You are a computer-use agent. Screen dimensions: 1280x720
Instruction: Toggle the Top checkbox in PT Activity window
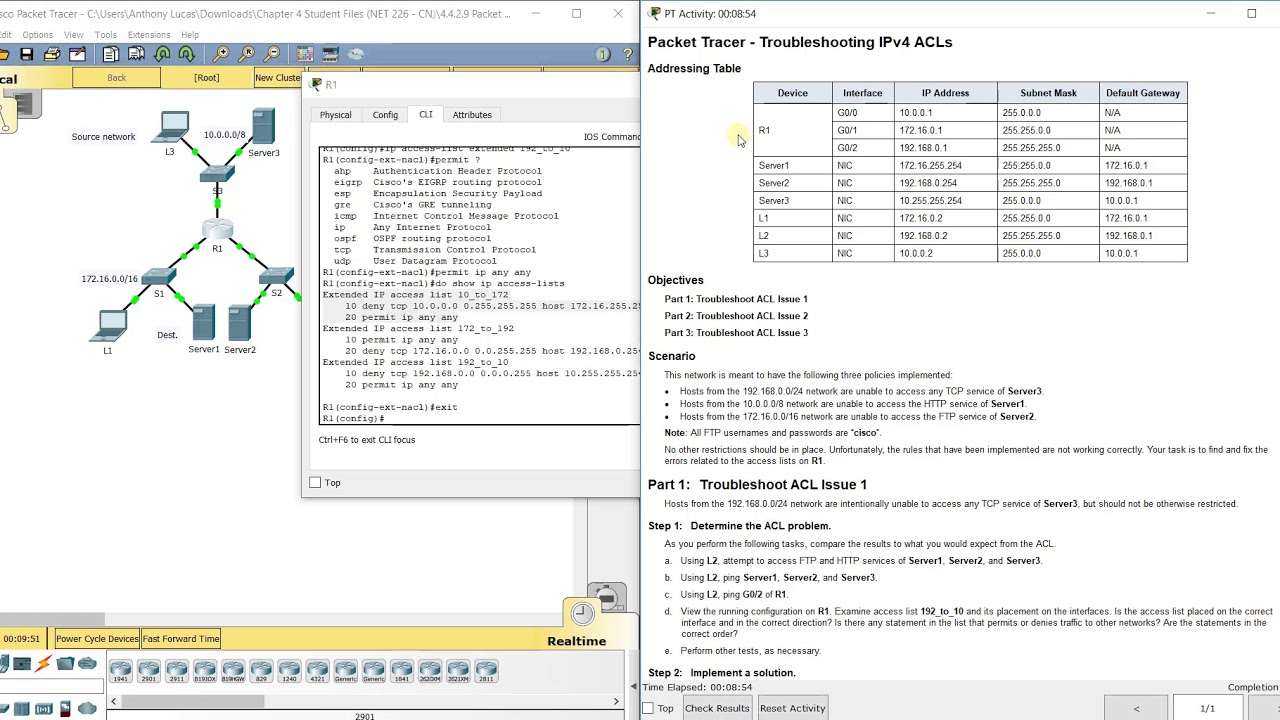pyautogui.click(x=648, y=708)
